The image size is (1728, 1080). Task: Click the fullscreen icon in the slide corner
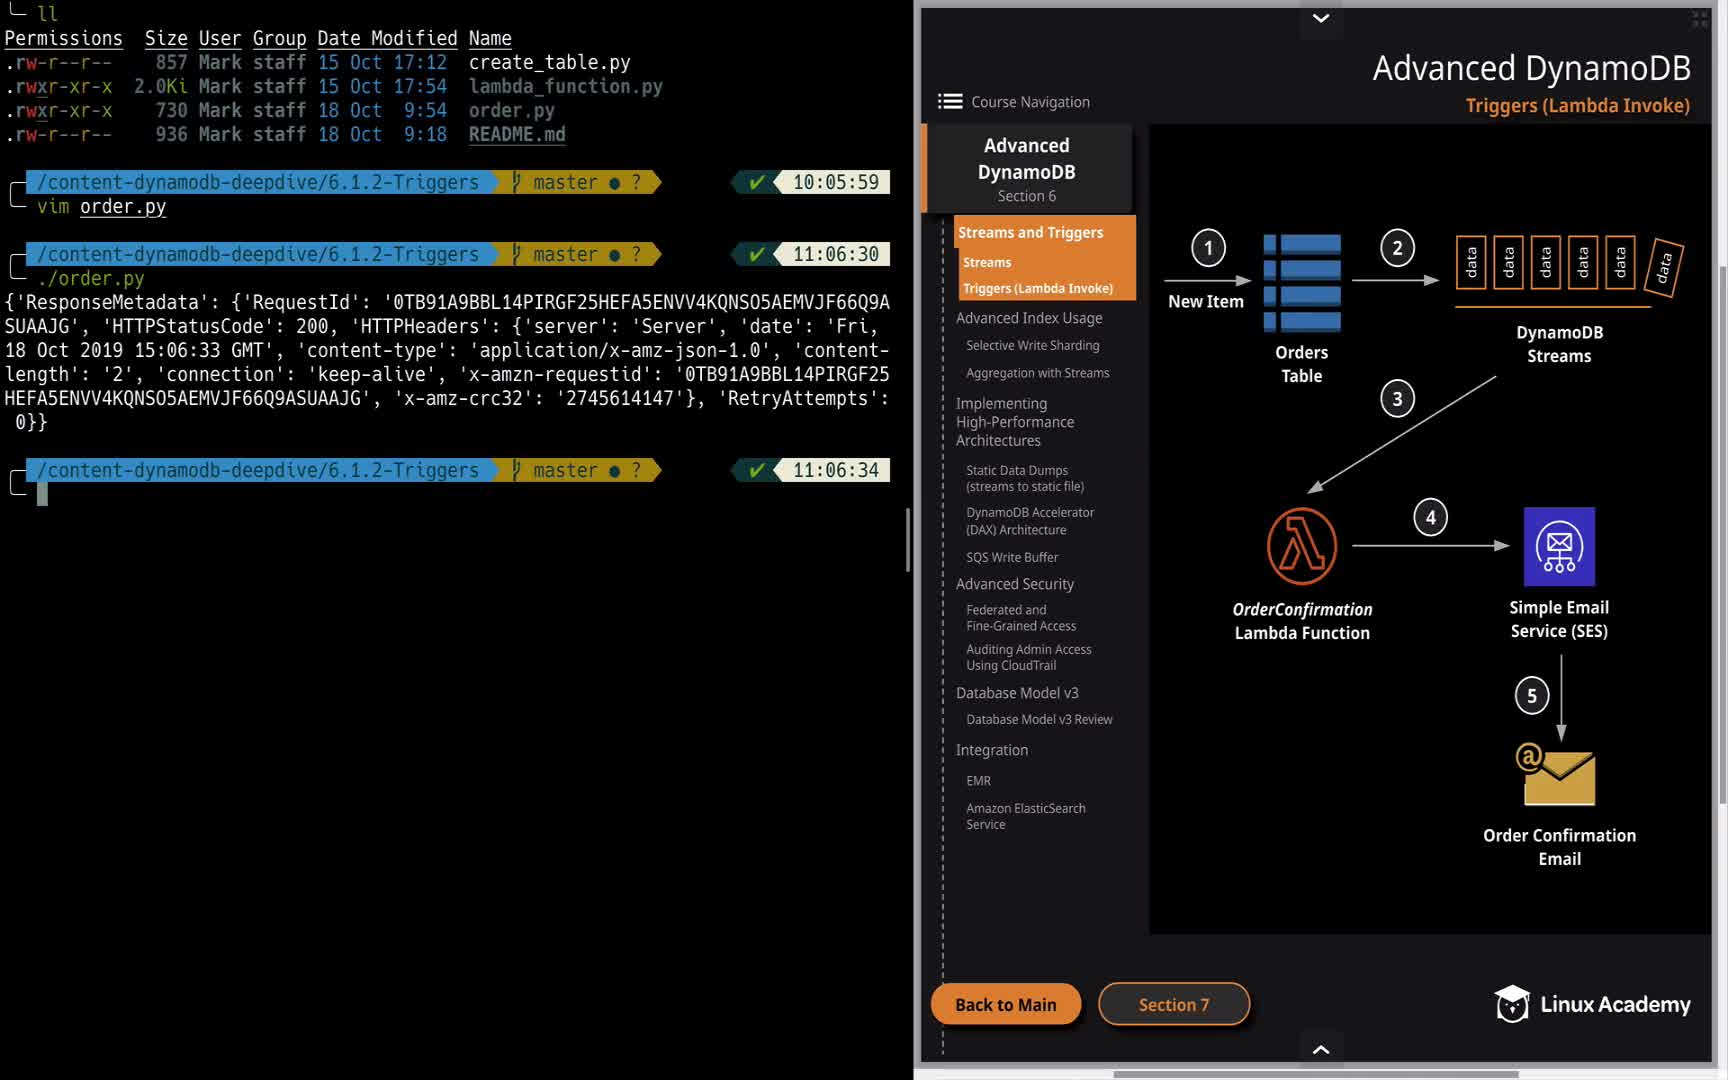(1699, 19)
